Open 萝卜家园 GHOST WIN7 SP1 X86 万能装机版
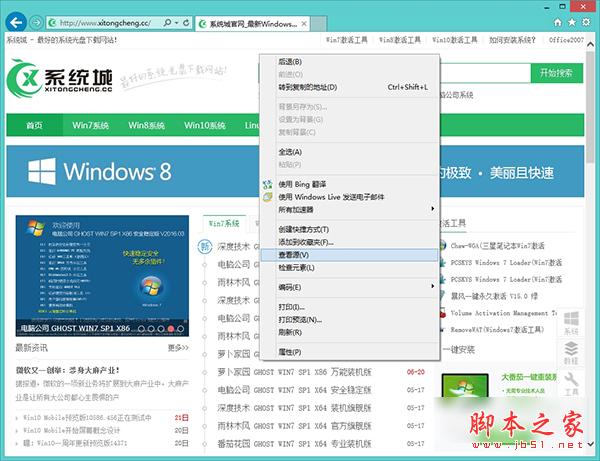The width and height of the screenshot is (600, 461). [x=294, y=372]
